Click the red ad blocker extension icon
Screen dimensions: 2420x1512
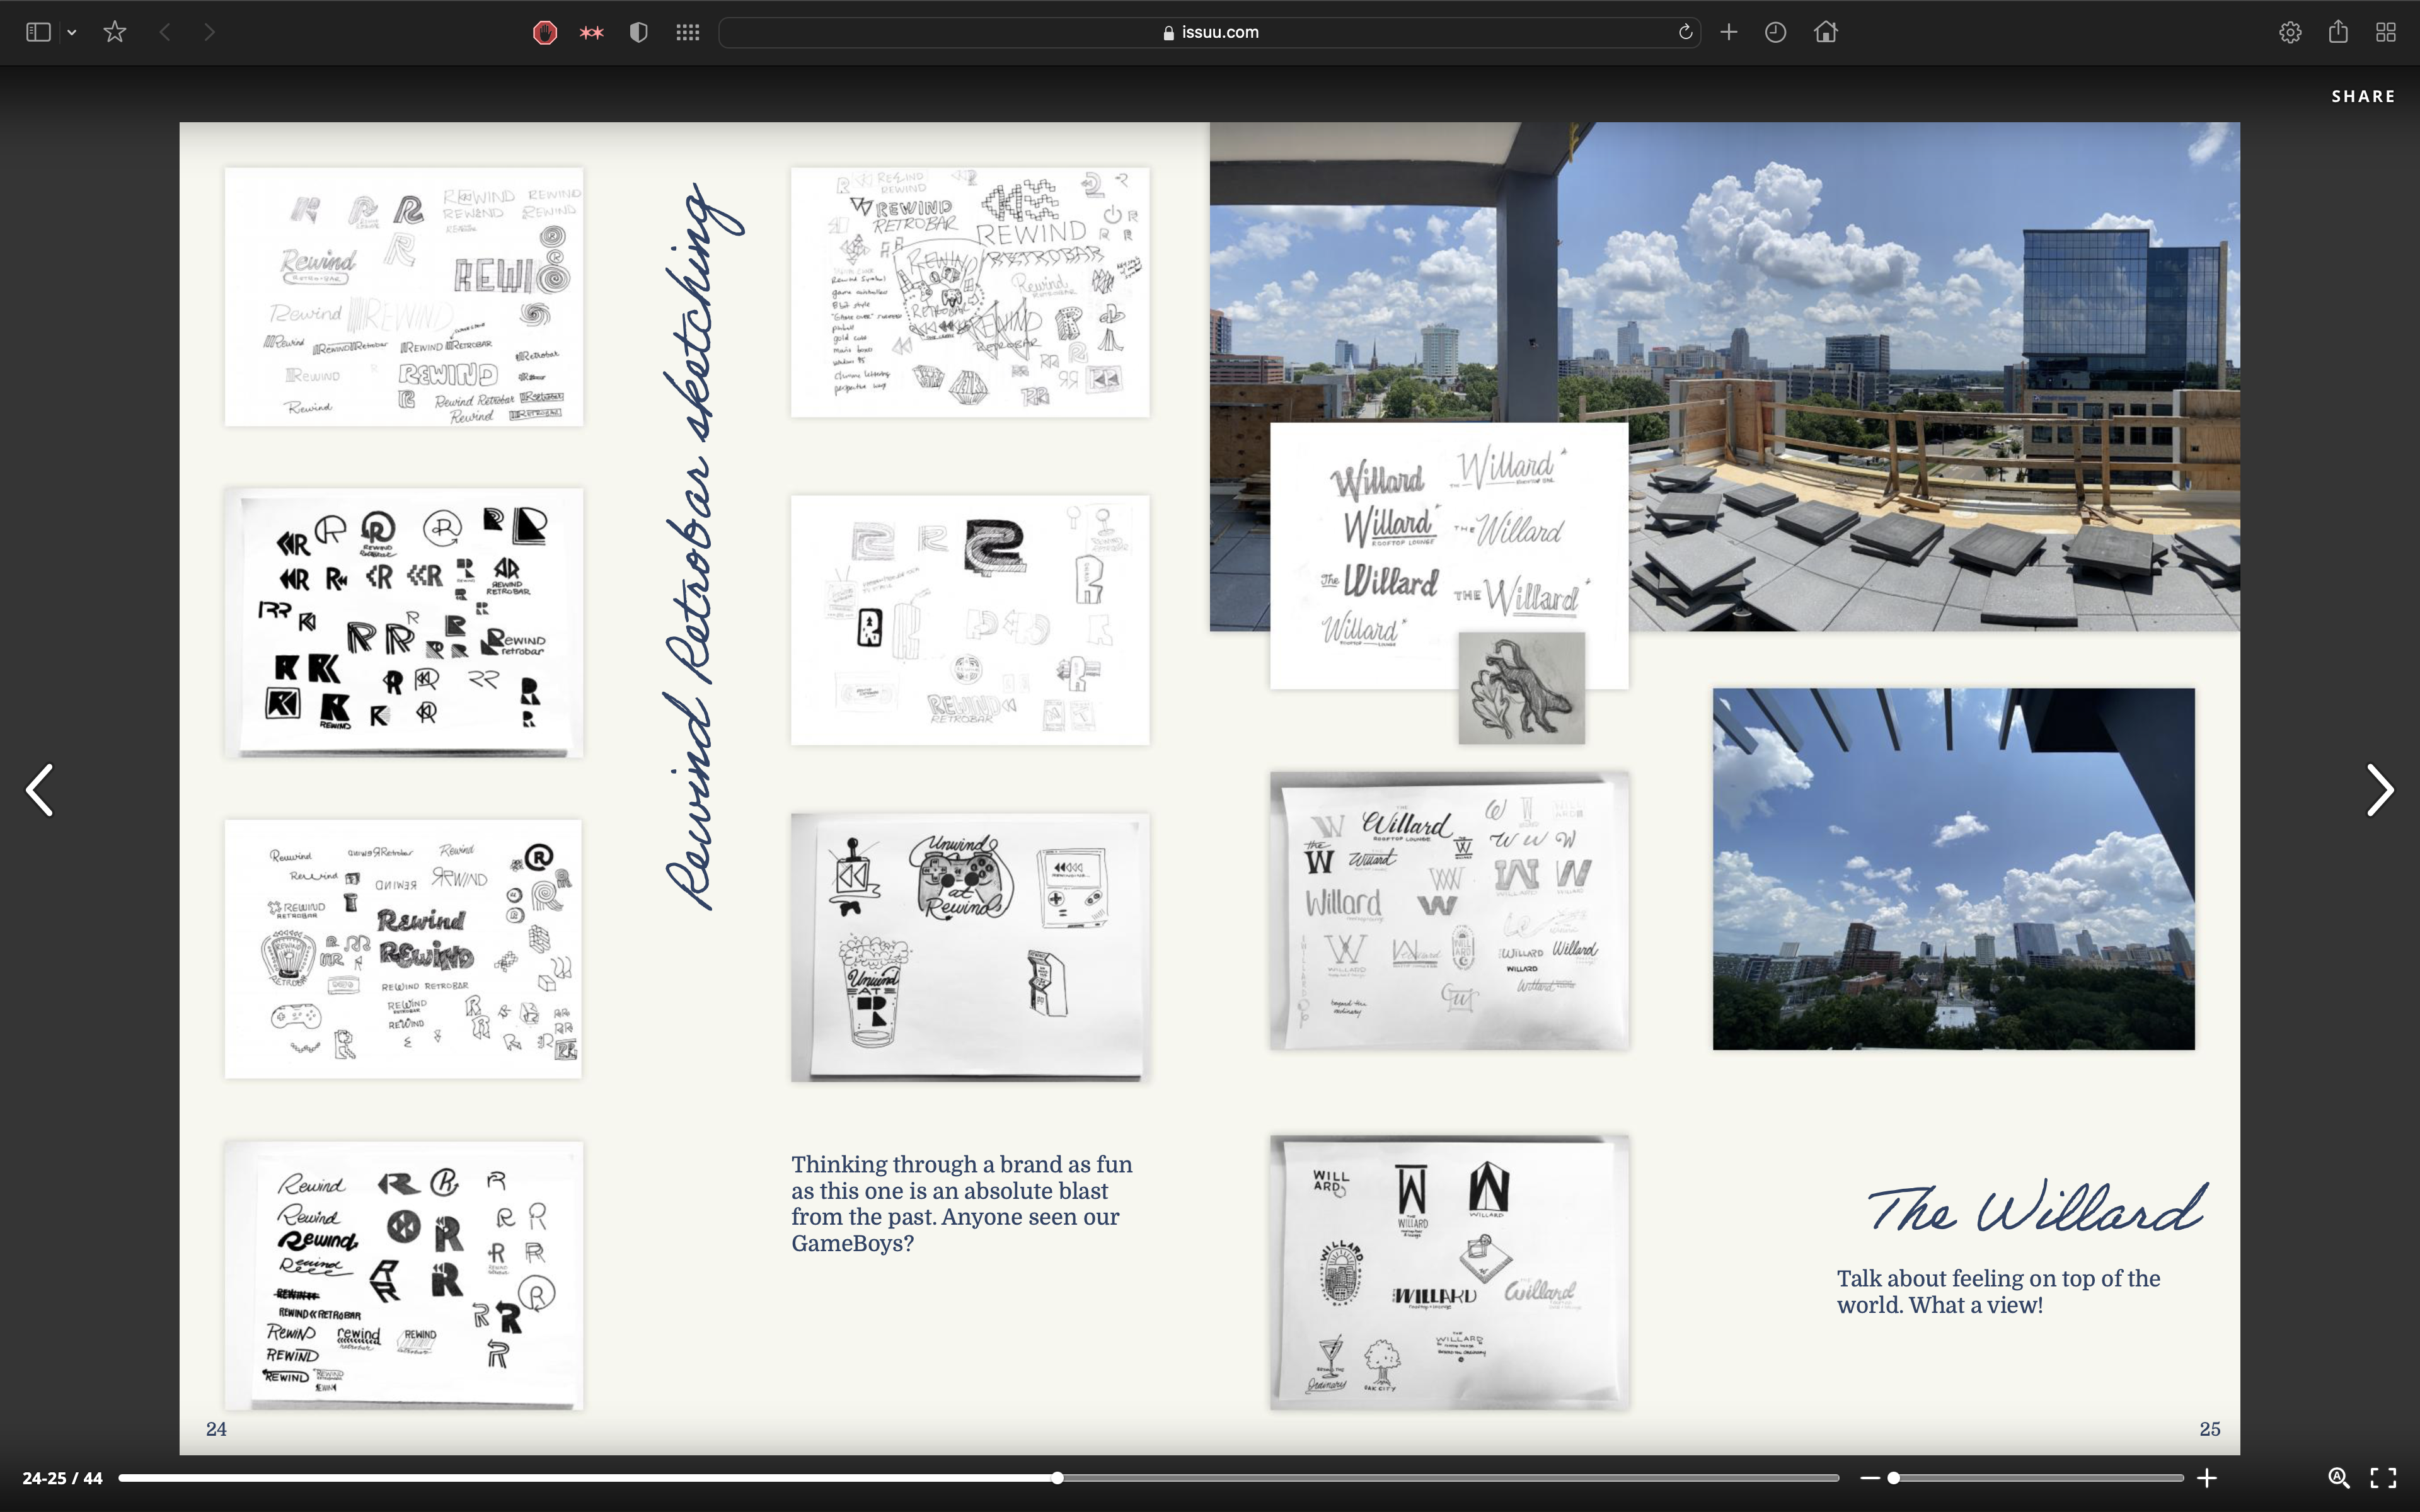544,32
